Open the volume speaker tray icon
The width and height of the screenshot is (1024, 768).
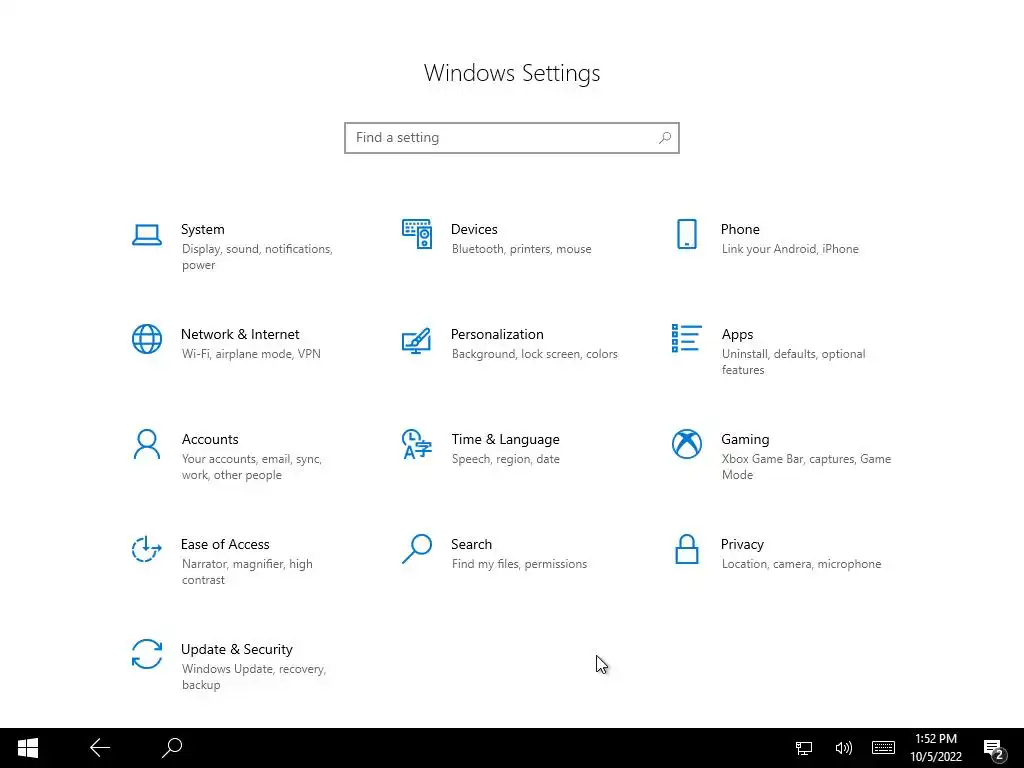coord(844,748)
